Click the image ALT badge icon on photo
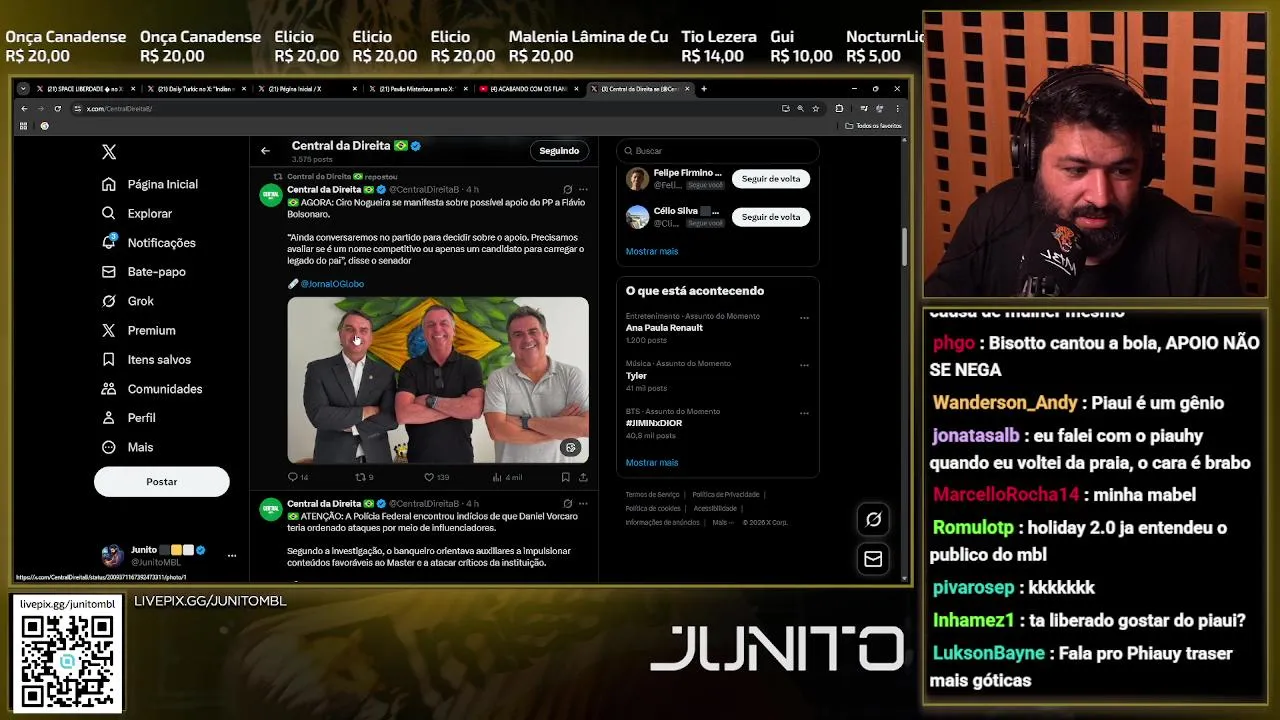Viewport: 1280px width, 720px height. 570,448
